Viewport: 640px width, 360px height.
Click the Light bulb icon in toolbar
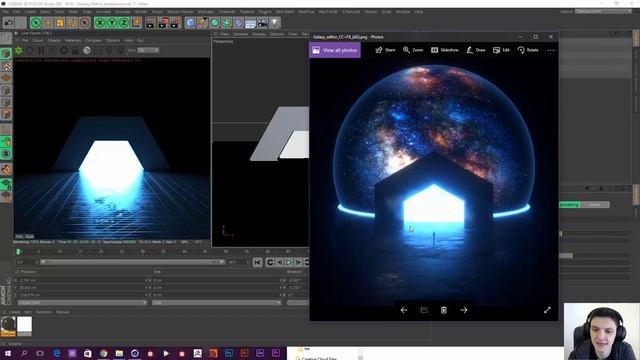(275, 23)
